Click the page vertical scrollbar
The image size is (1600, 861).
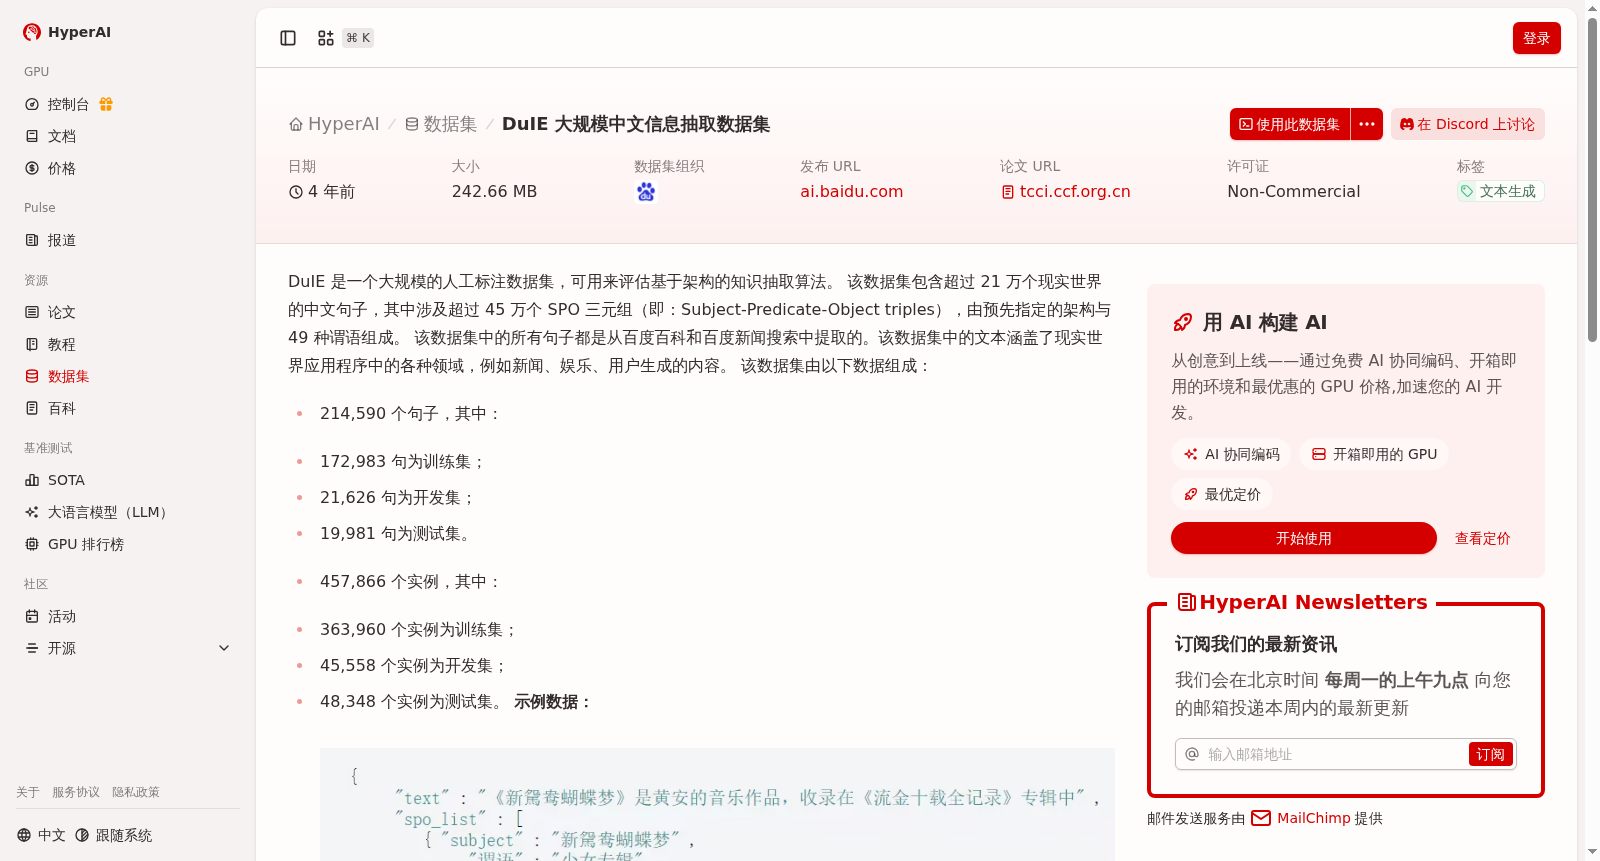(1592, 178)
